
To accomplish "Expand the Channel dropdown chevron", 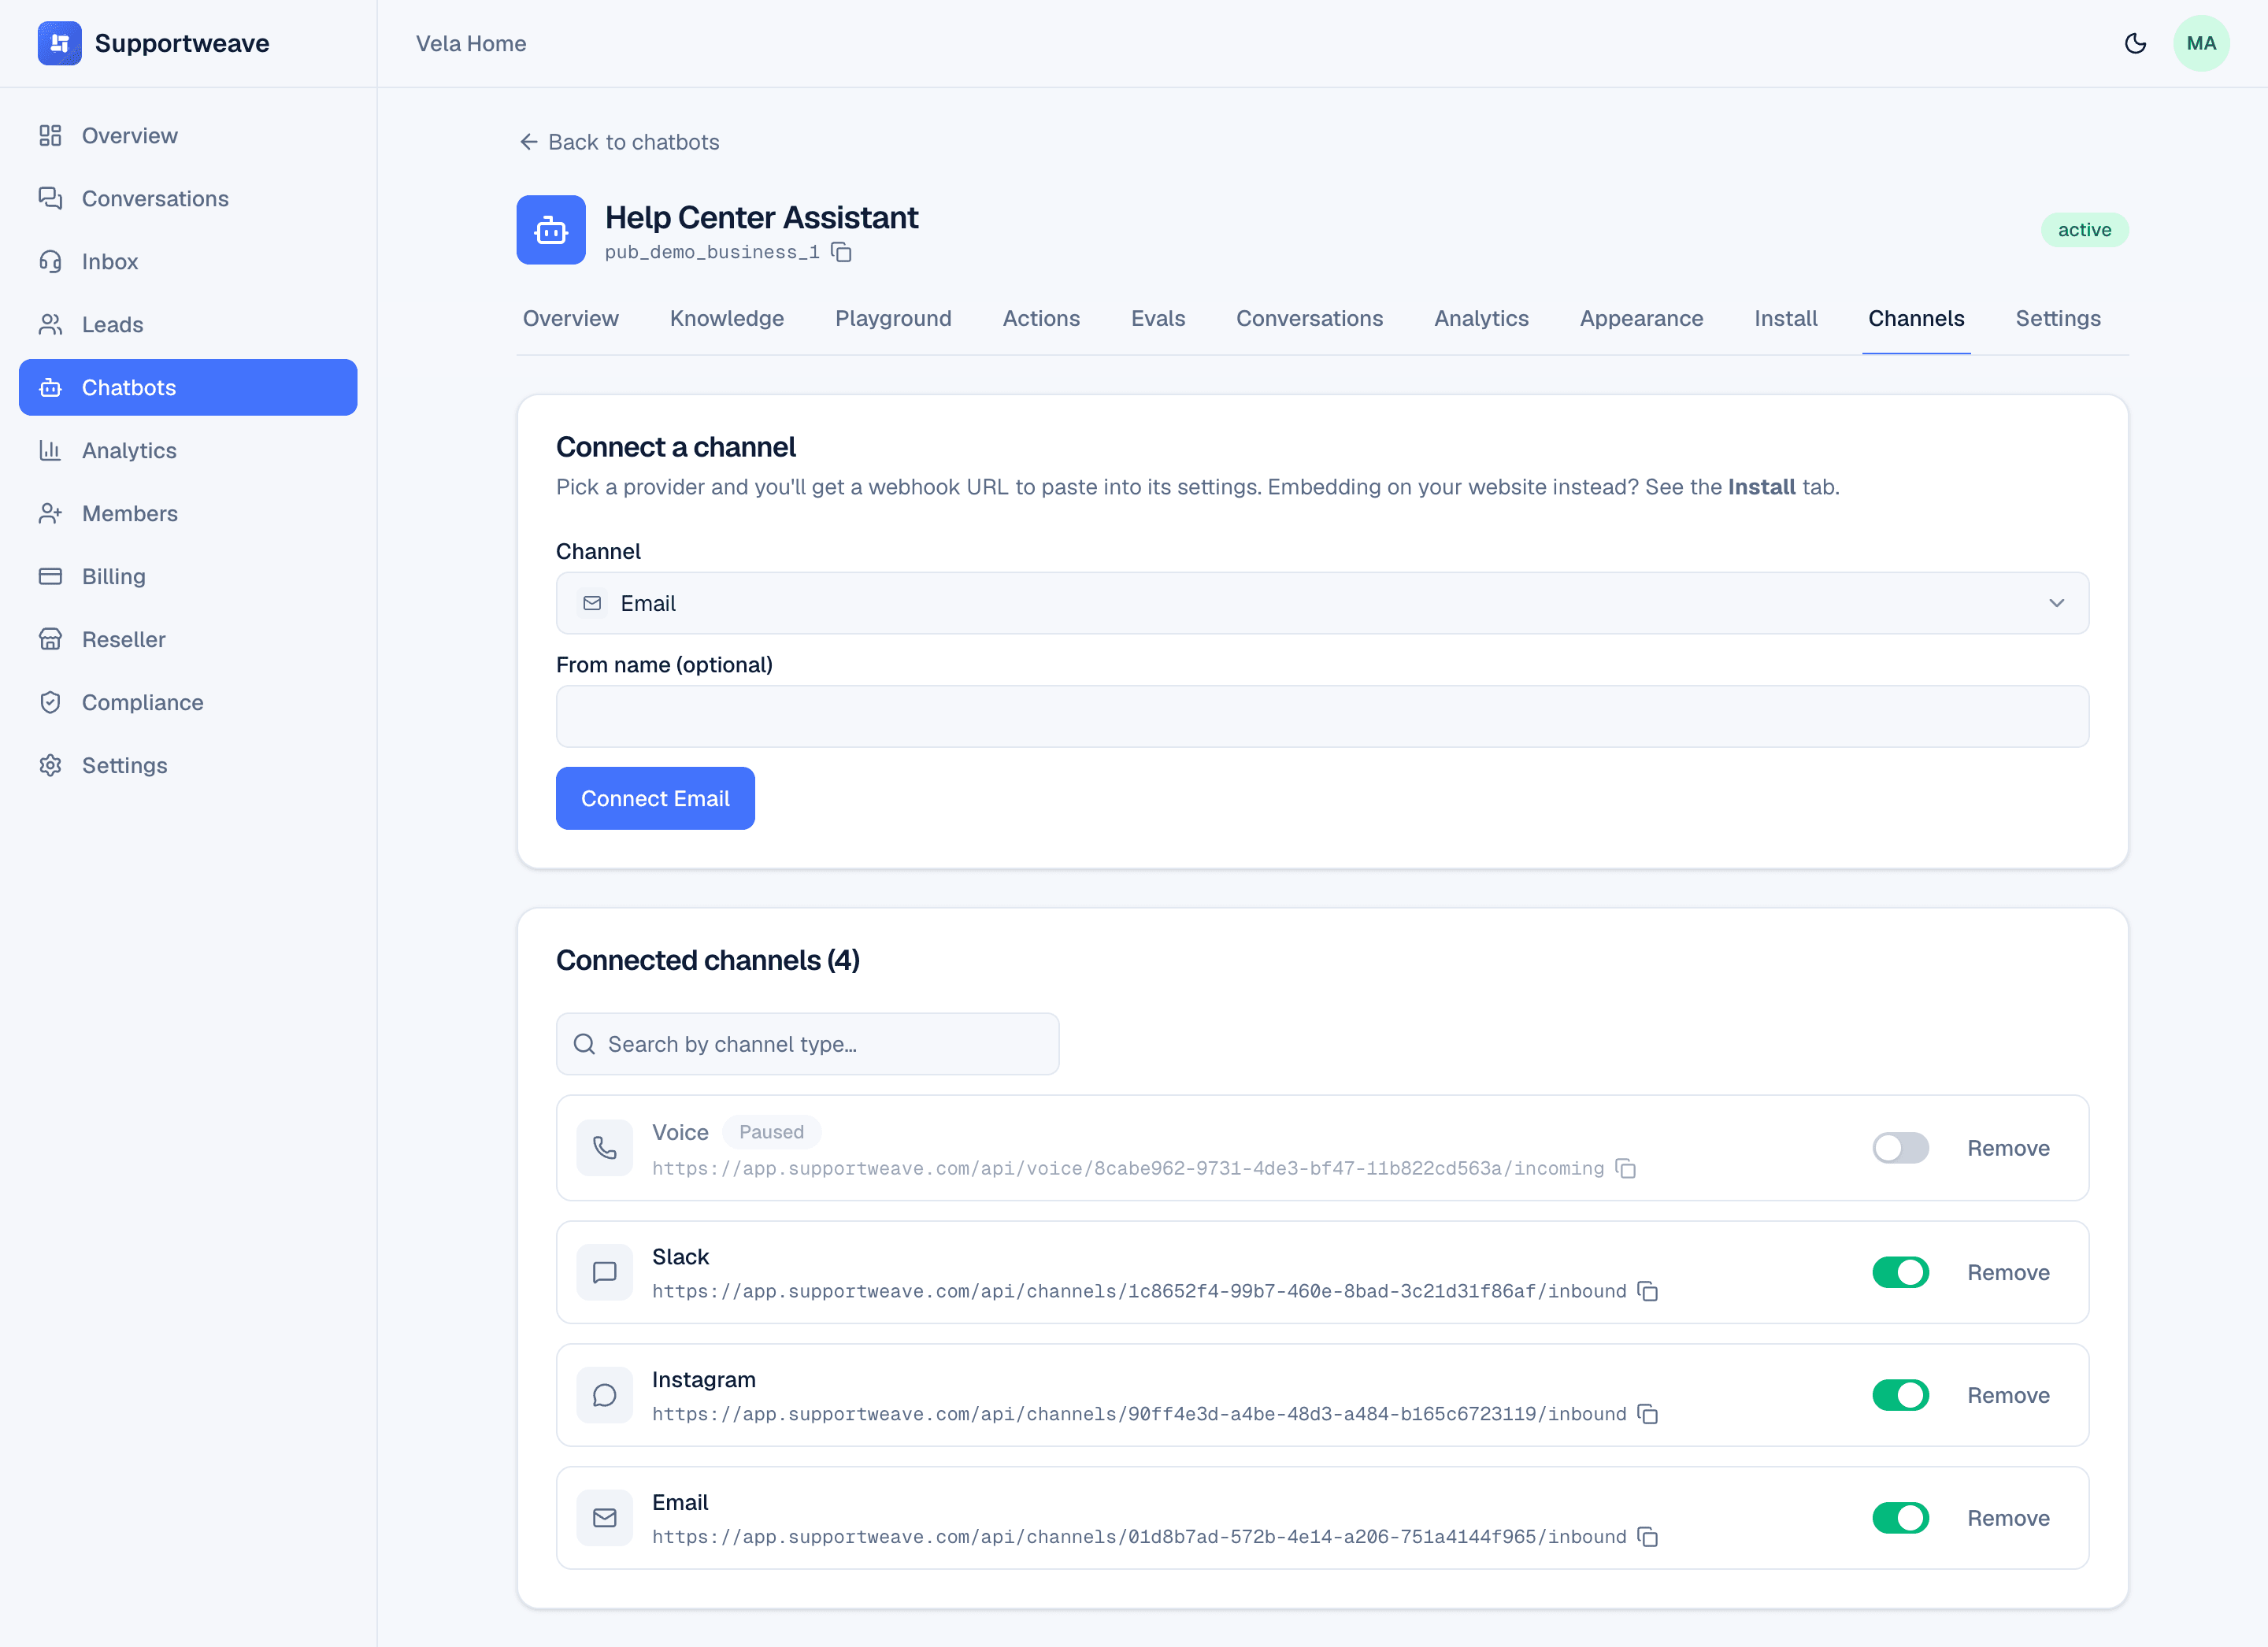I will [x=2056, y=603].
